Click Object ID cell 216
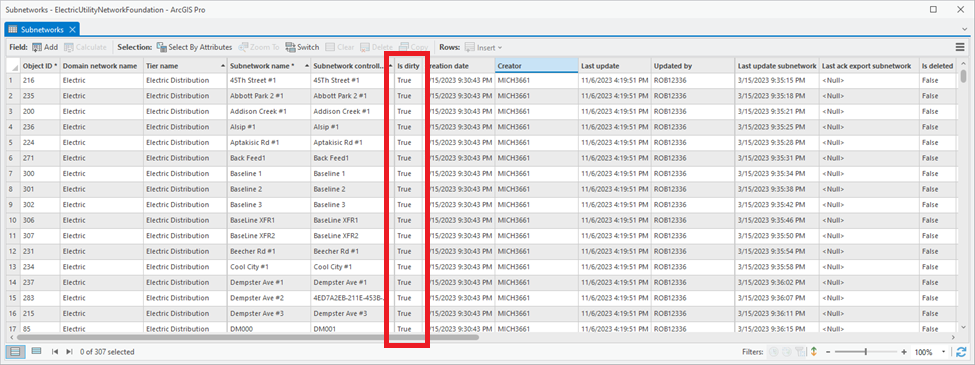This screenshot has width=975, height=365. coord(40,80)
